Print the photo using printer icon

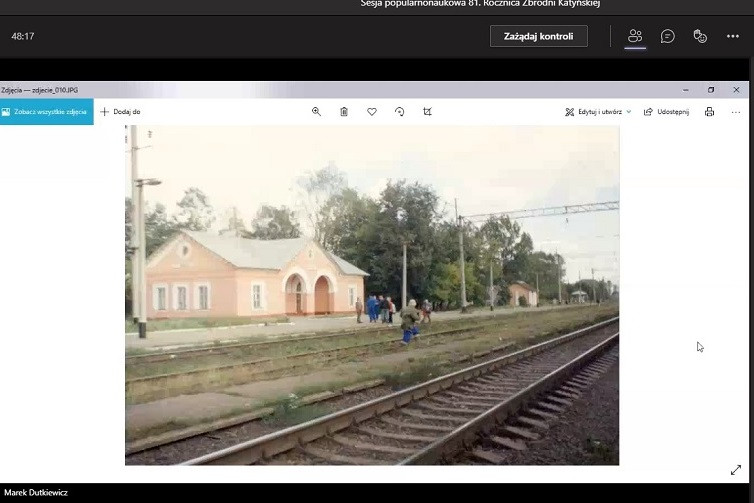pos(709,112)
